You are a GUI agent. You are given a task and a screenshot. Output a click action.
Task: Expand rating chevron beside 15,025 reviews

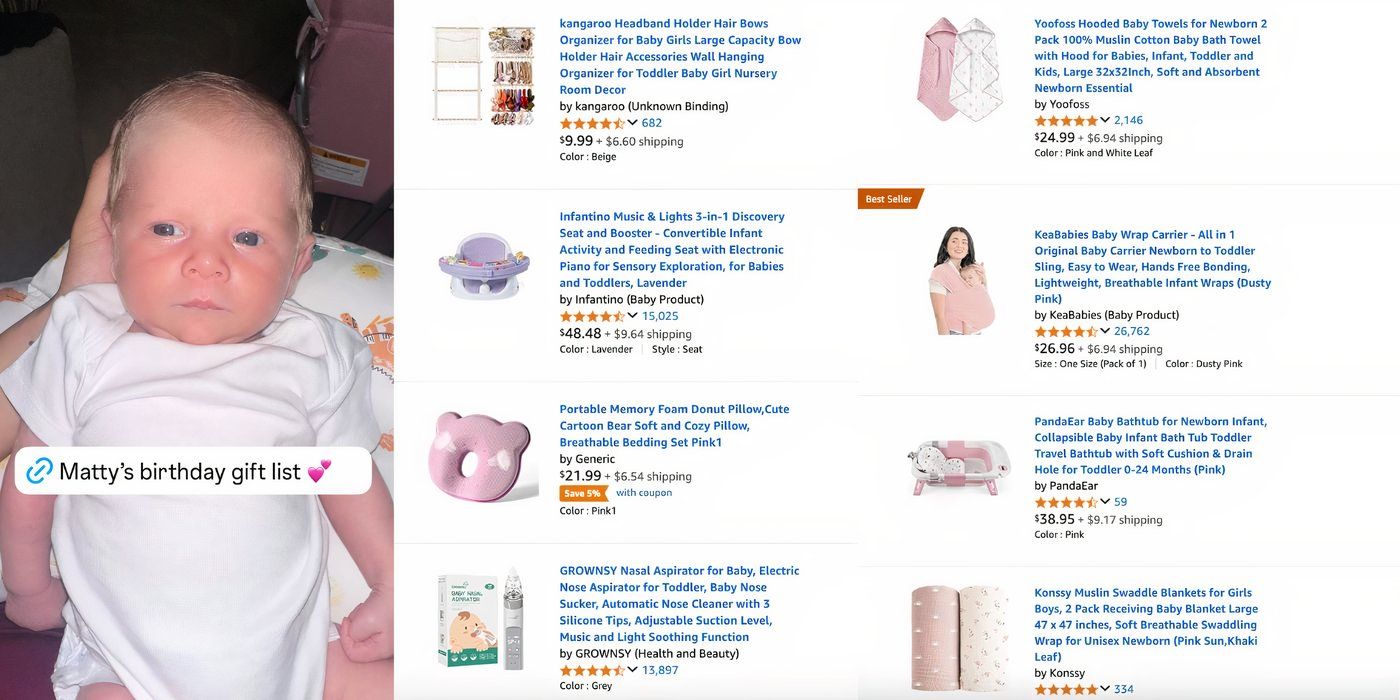coord(632,315)
